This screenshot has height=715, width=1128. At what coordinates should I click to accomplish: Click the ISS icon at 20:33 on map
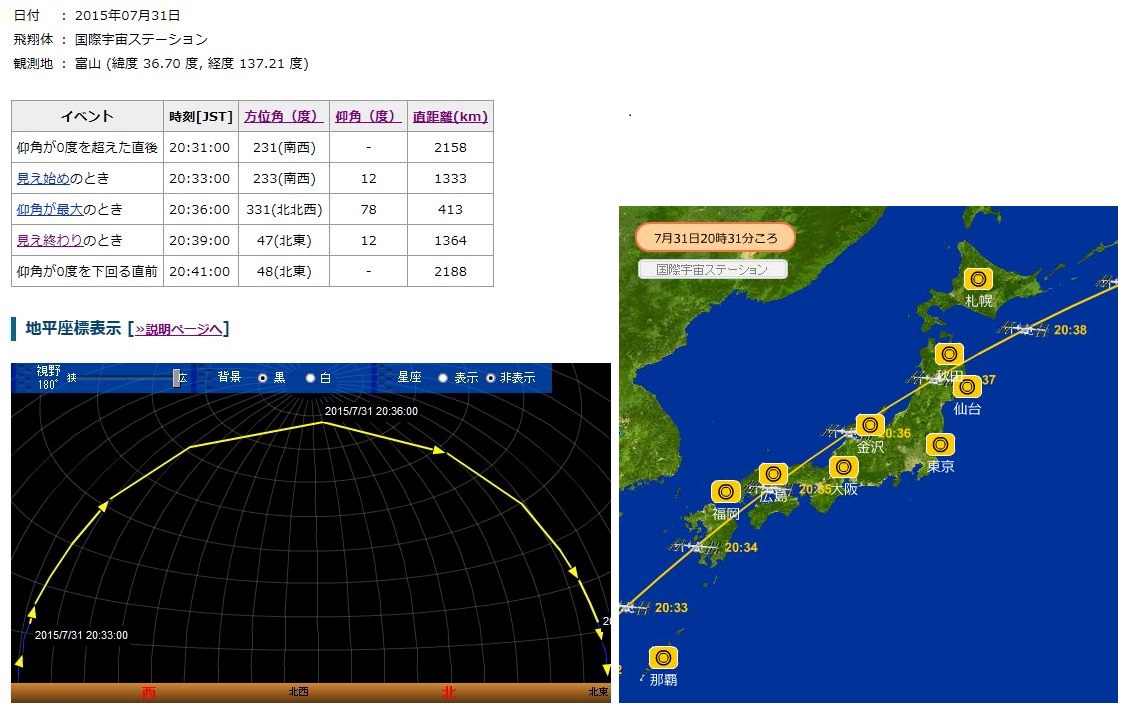point(634,608)
